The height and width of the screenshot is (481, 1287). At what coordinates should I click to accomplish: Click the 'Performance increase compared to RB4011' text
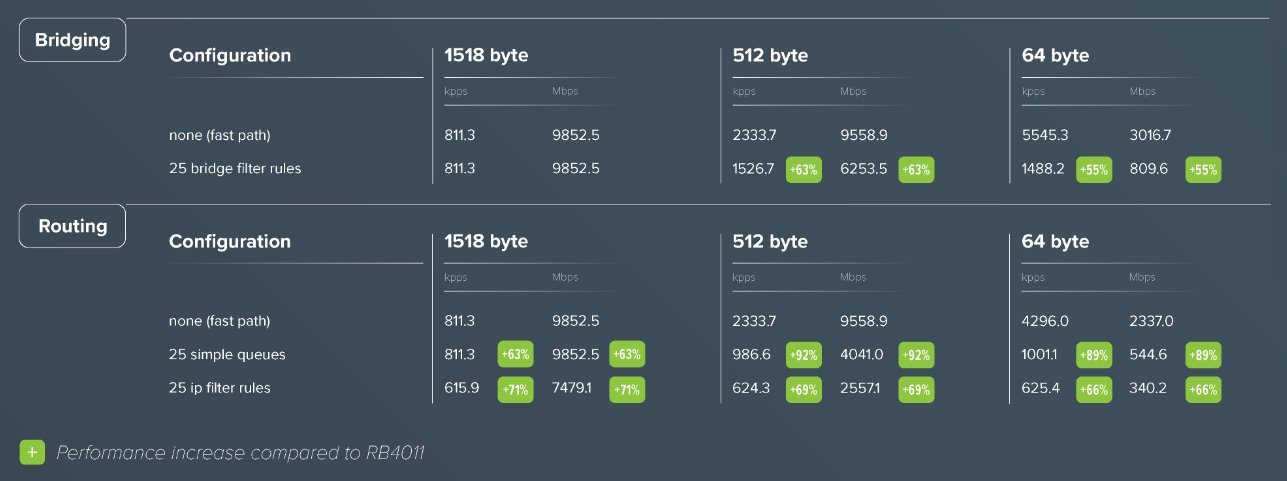(240, 453)
